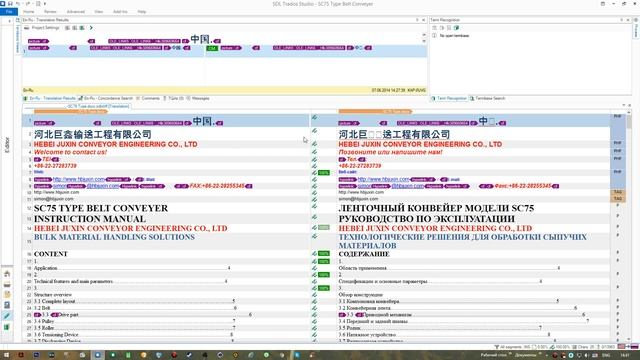
Task: Collapse the left navigation pane arrow
Action: point(10,20)
